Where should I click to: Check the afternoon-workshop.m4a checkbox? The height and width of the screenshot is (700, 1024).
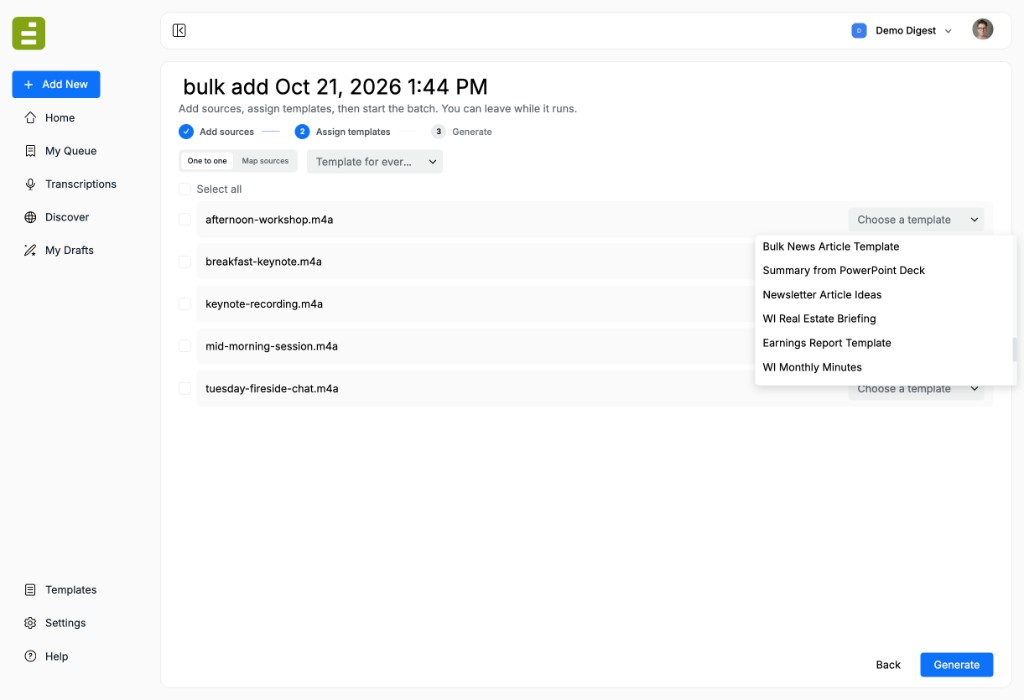click(x=185, y=219)
